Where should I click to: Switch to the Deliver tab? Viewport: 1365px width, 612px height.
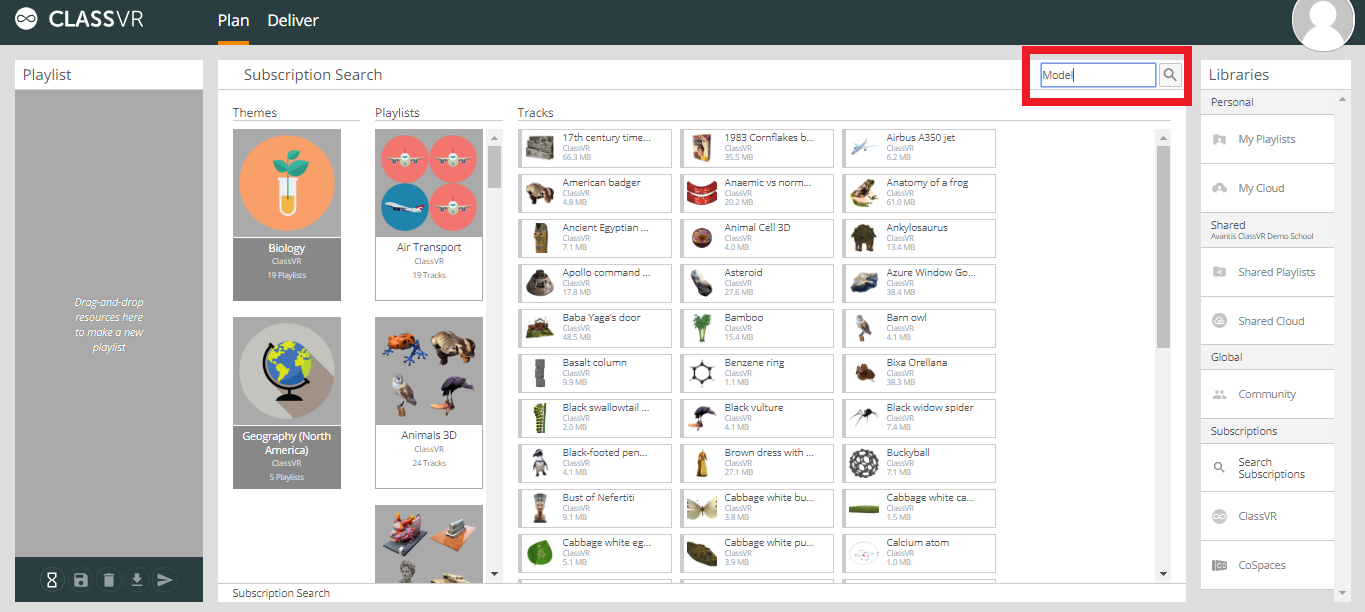(293, 20)
